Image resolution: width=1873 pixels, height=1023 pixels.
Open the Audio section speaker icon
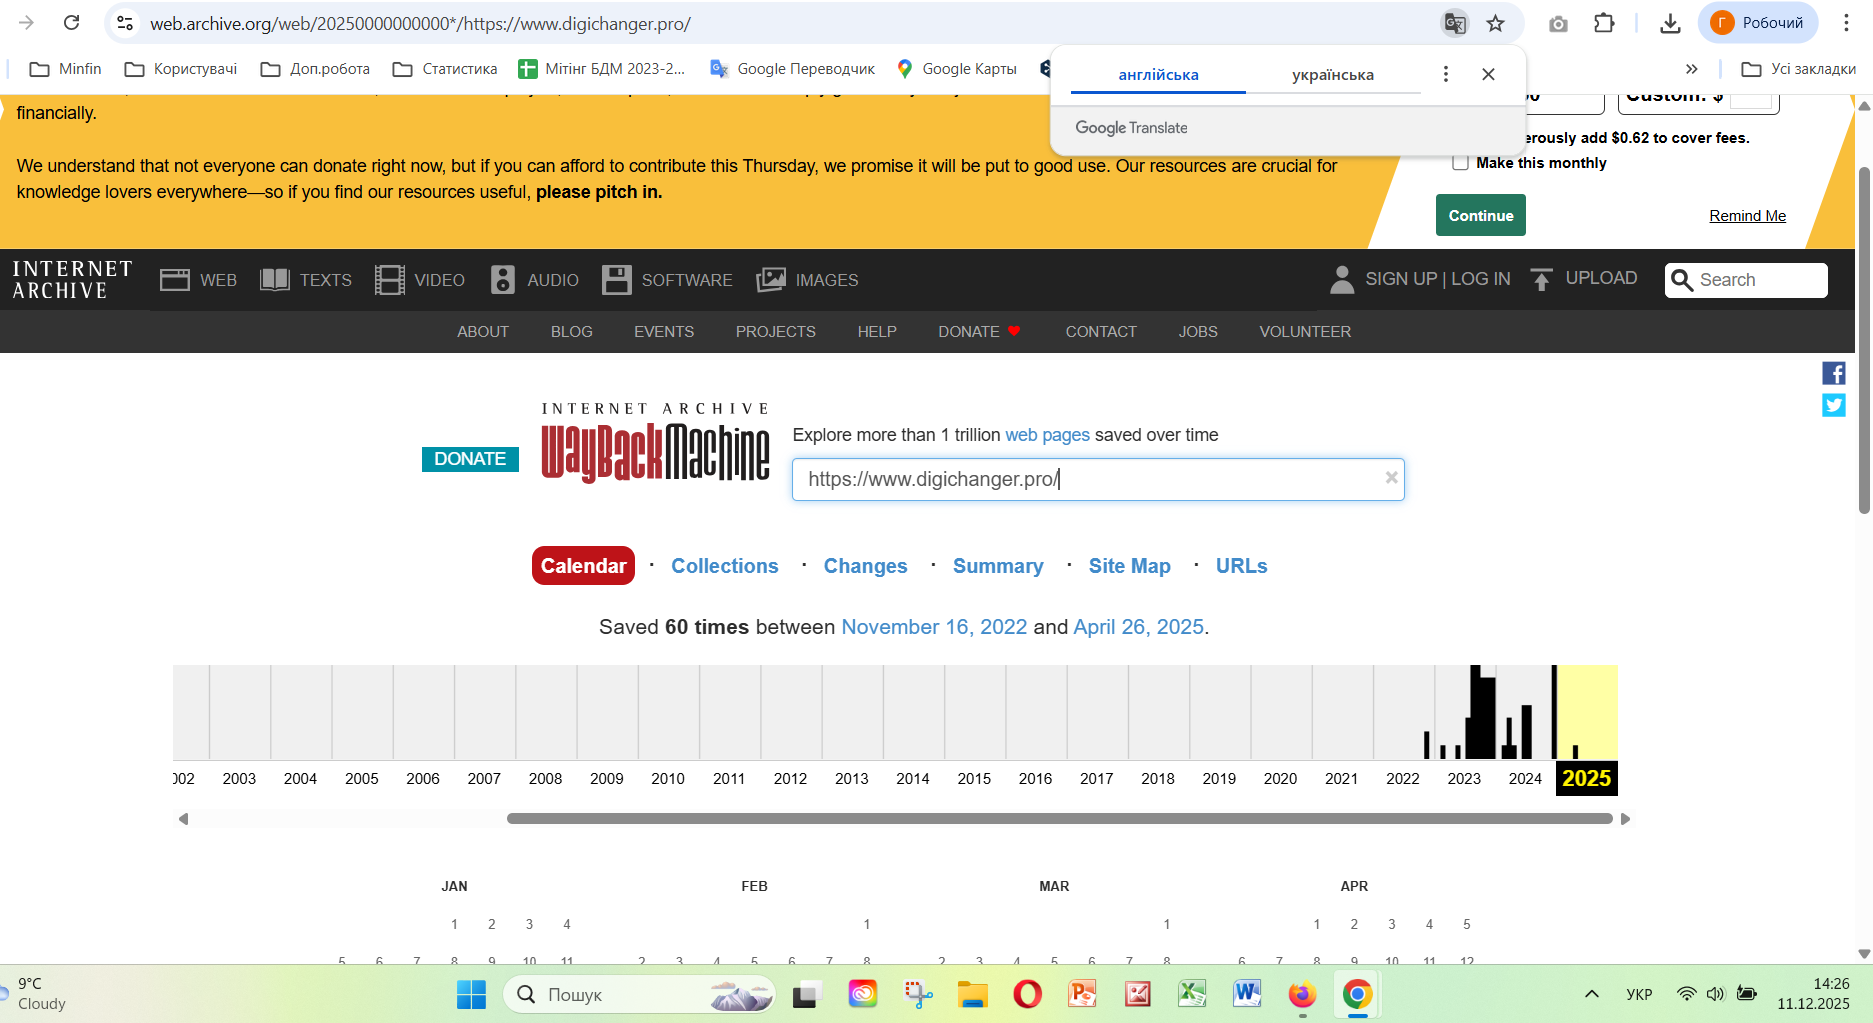(x=503, y=280)
